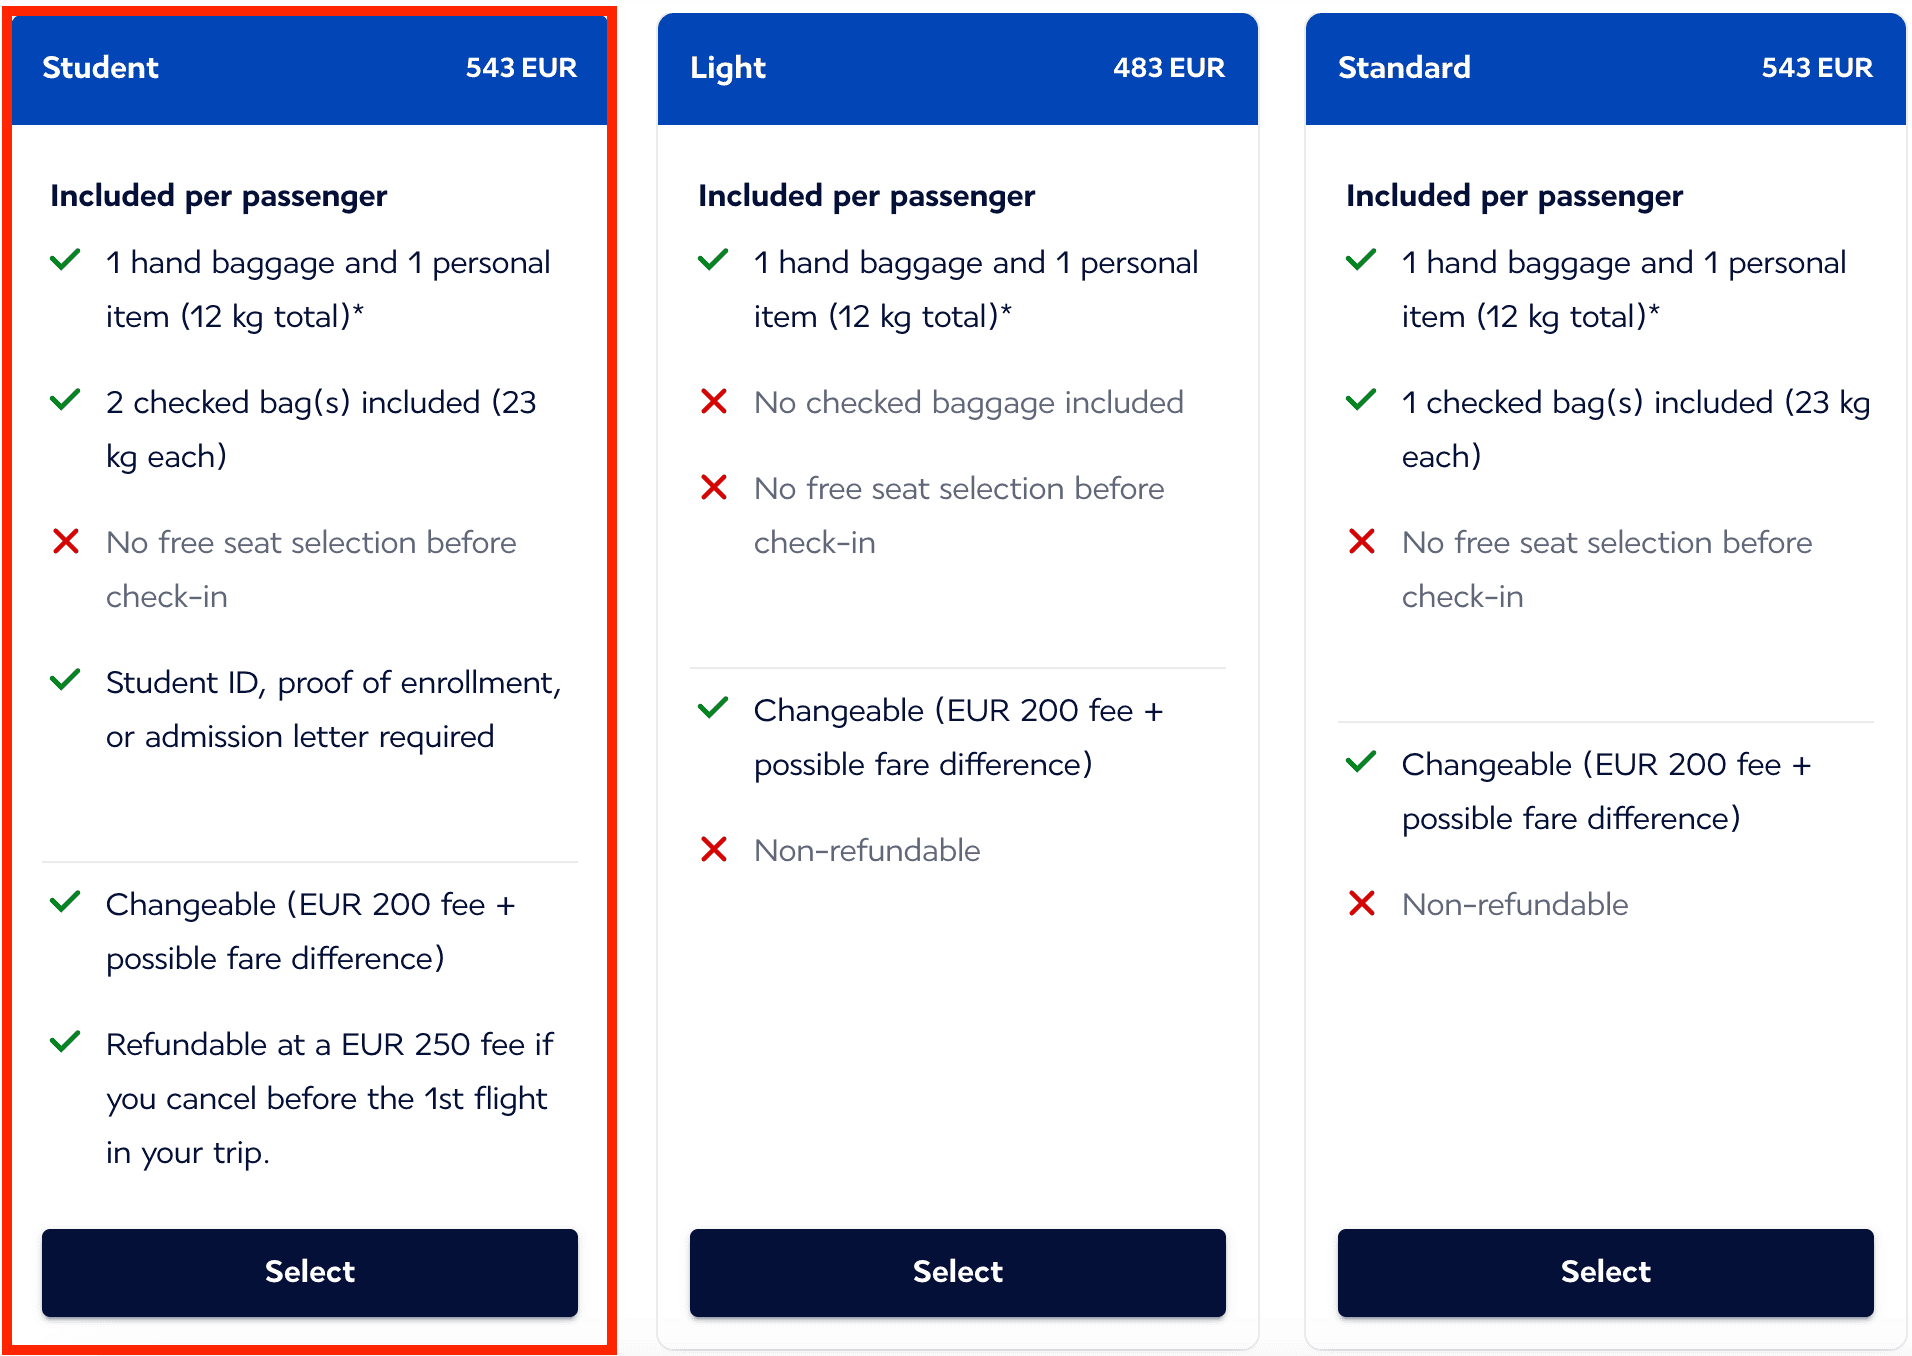The image size is (1912, 1356).
Task: Click green check beside 2 checked bags
Action: pos(66,401)
